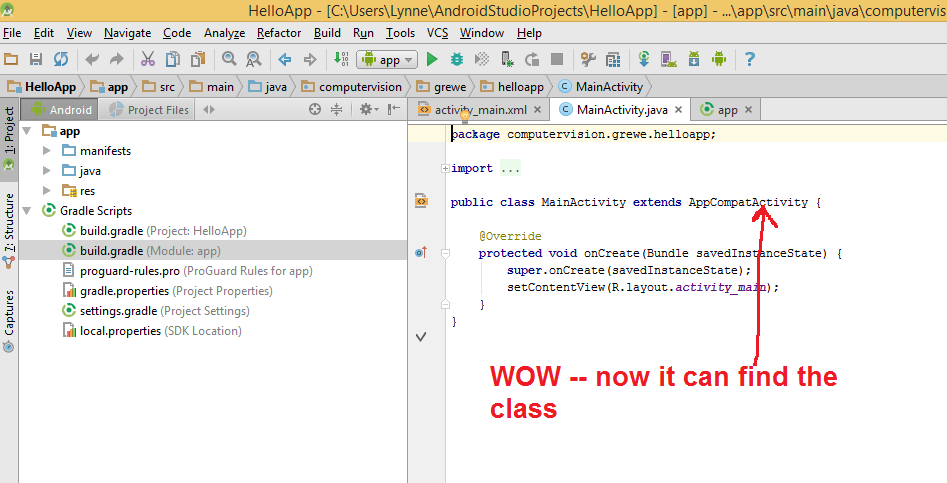Toggle the Captures tool window
The height and width of the screenshot is (483, 947).
tap(9, 313)
